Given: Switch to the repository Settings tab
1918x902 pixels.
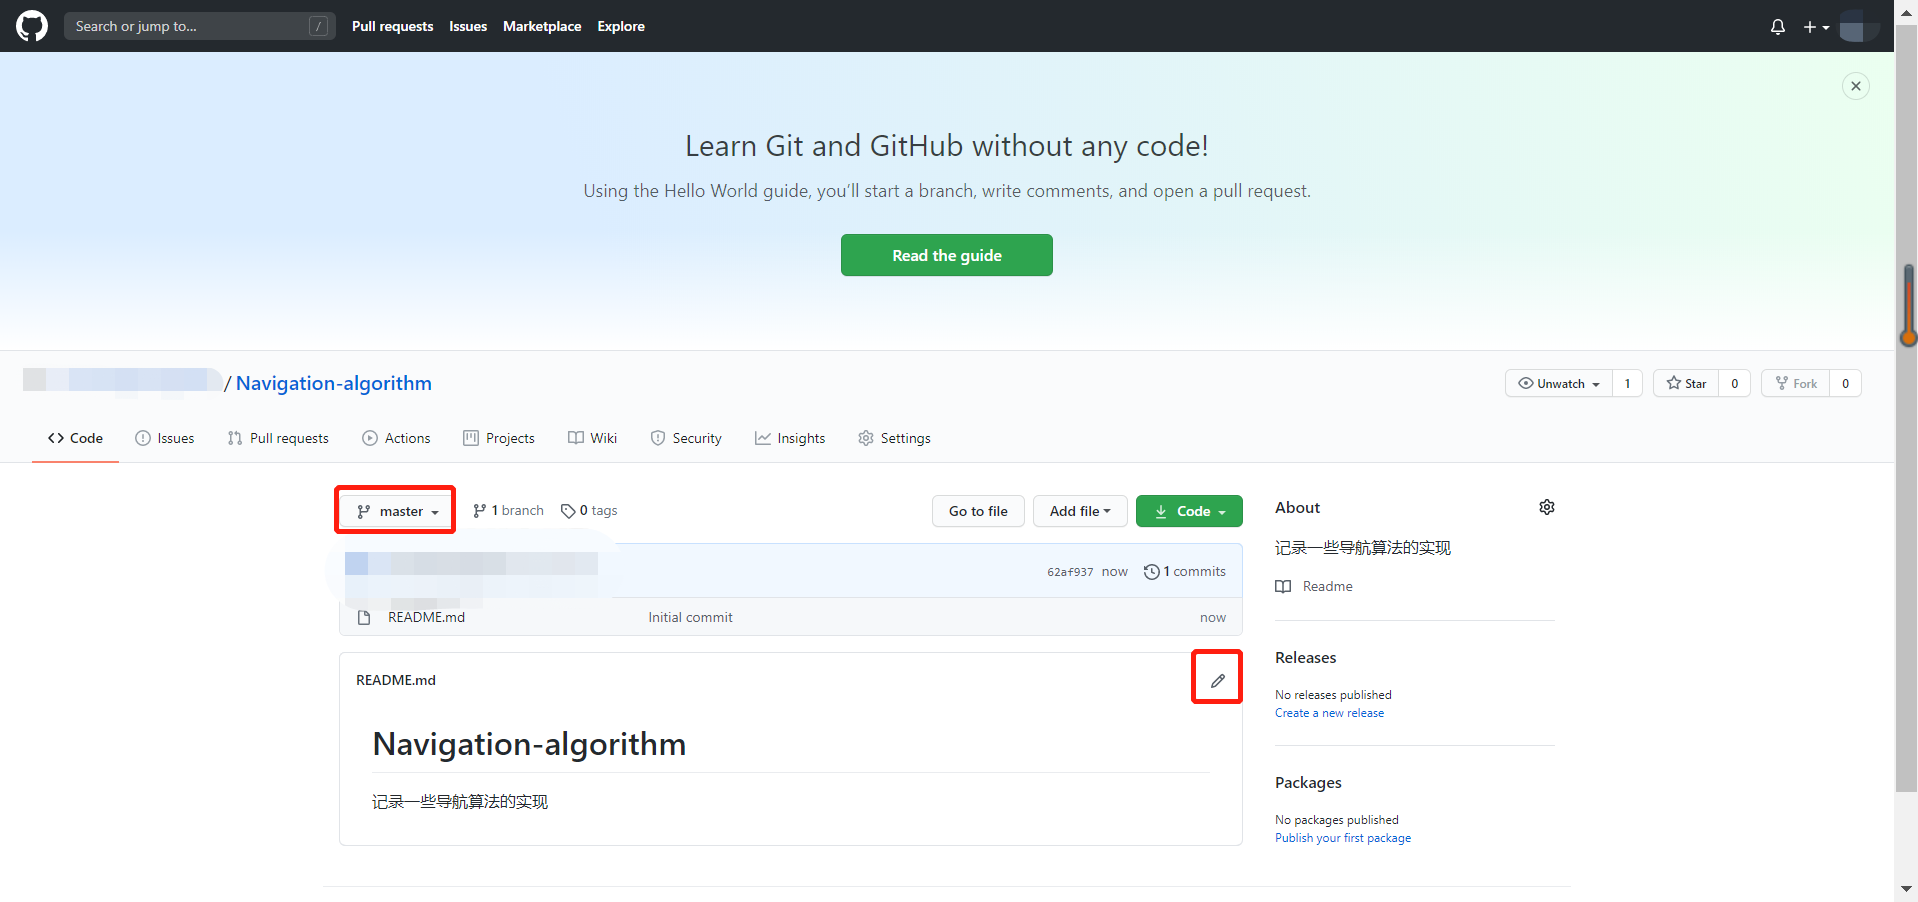Looking at the screenshot, I should (x=894, y=438).
